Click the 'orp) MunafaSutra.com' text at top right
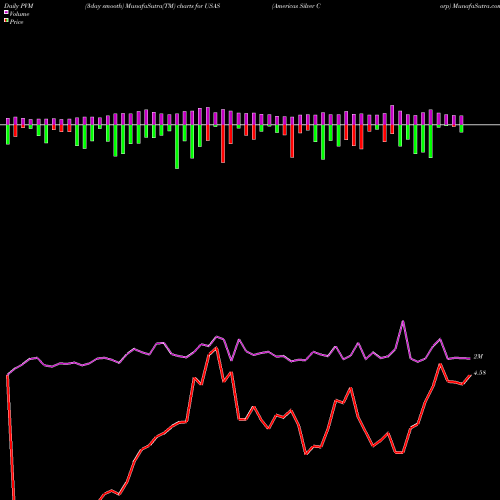 pyautogui.click(x=470, y=6)
